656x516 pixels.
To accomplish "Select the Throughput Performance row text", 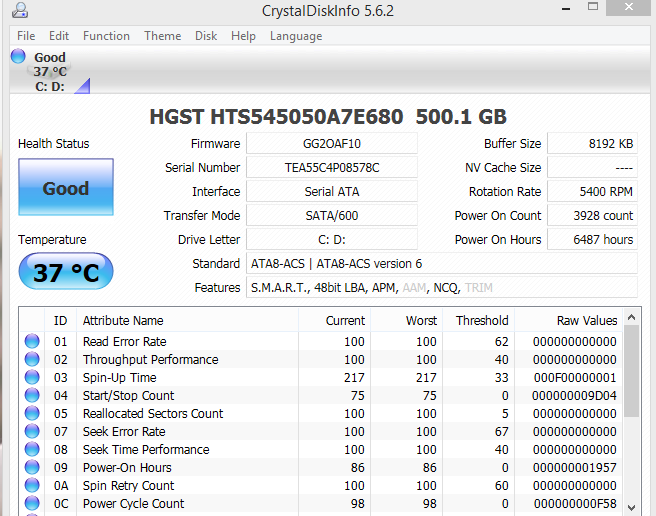I will [150, 359].
